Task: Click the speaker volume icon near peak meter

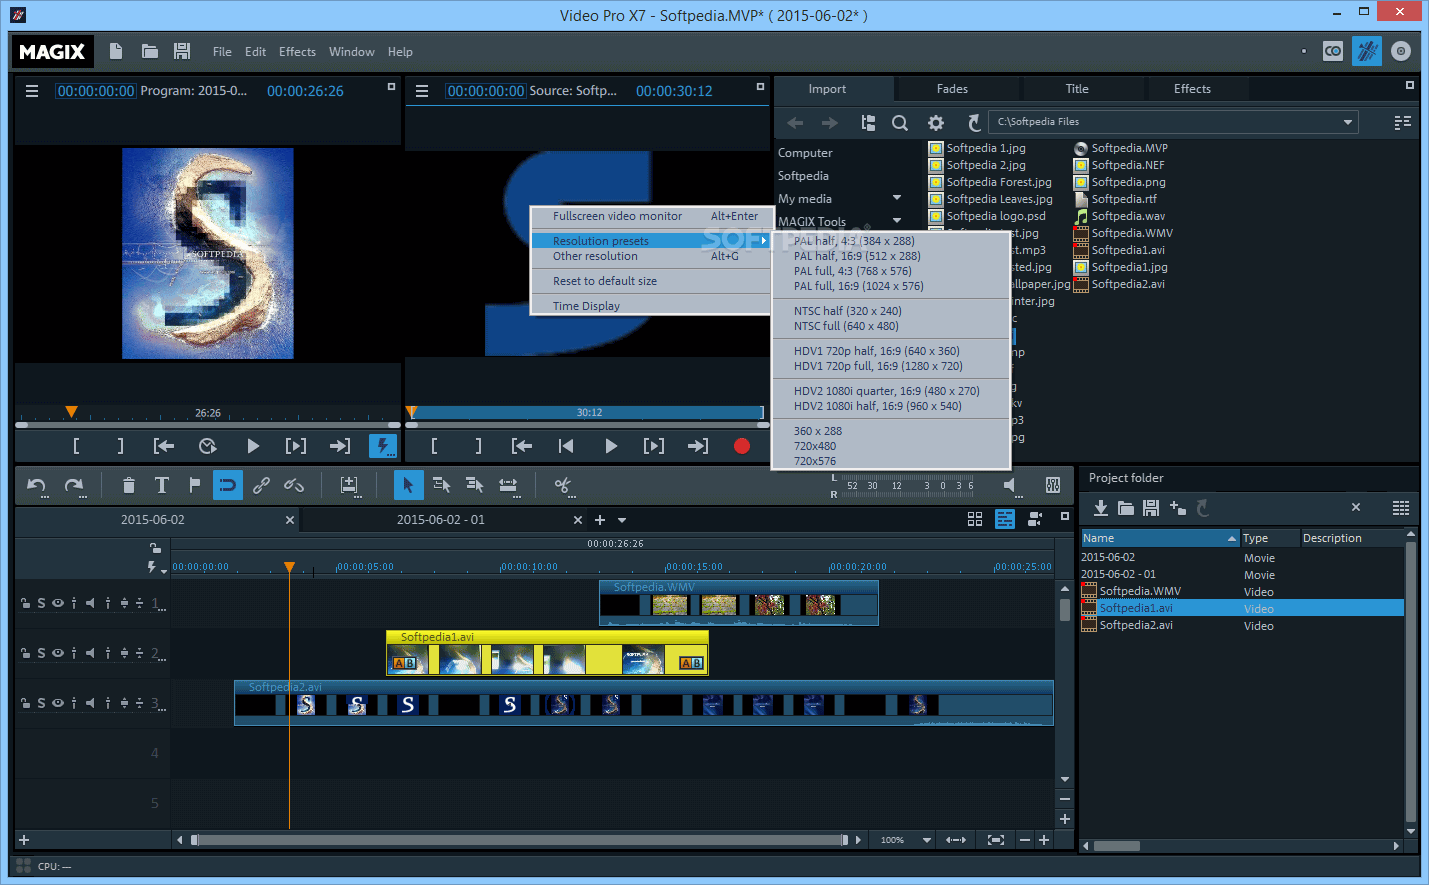Action: click(1010, 485)
